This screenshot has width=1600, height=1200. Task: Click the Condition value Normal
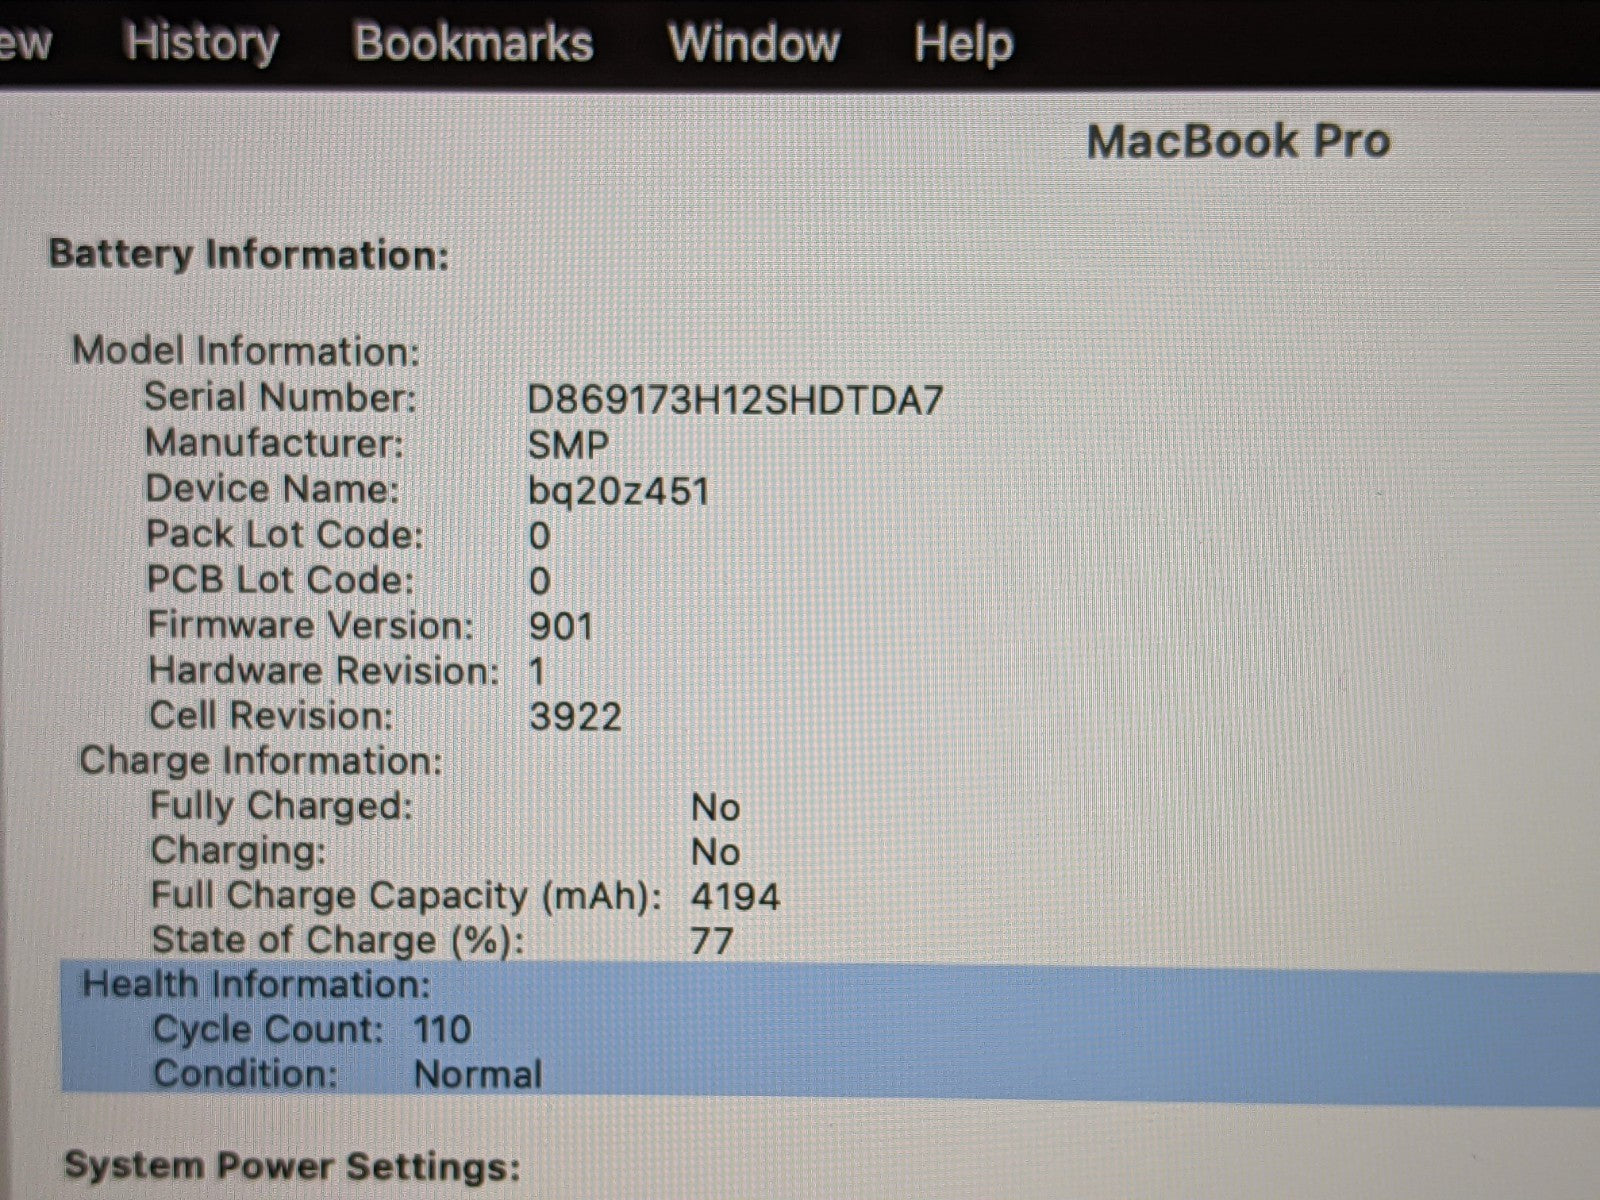point(477,1075)
